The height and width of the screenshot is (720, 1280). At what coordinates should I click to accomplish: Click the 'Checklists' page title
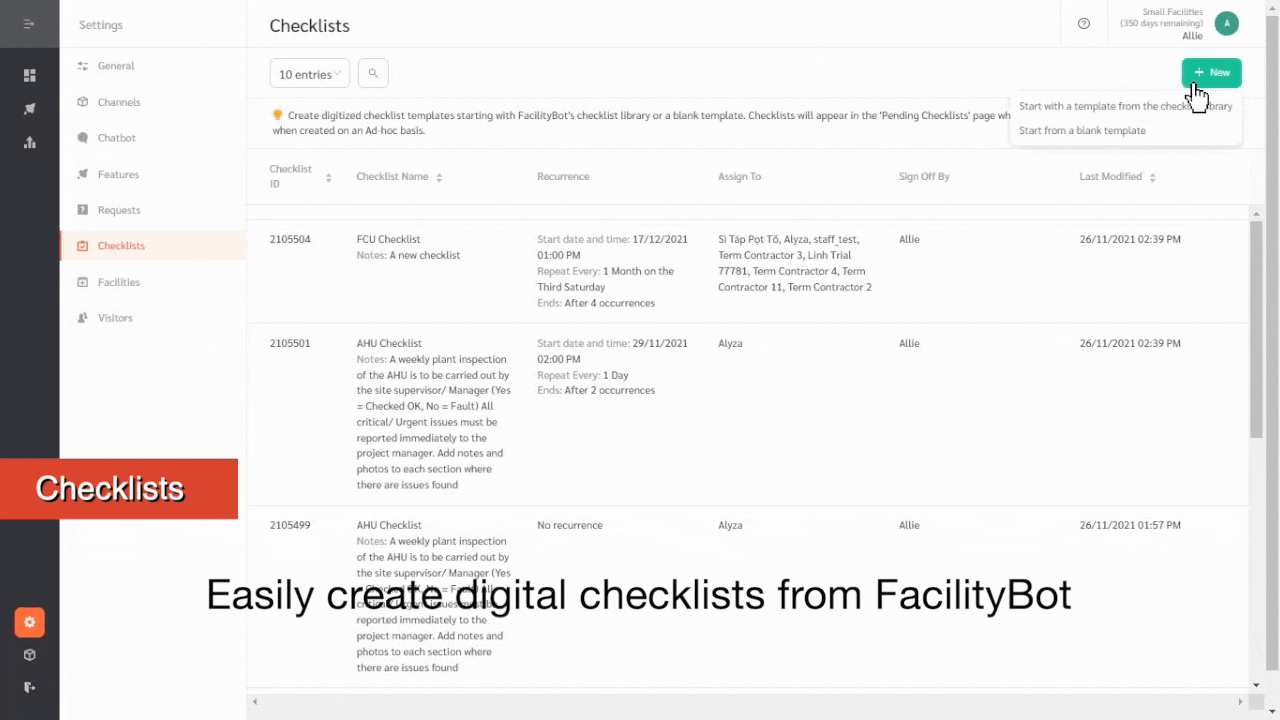310,26
